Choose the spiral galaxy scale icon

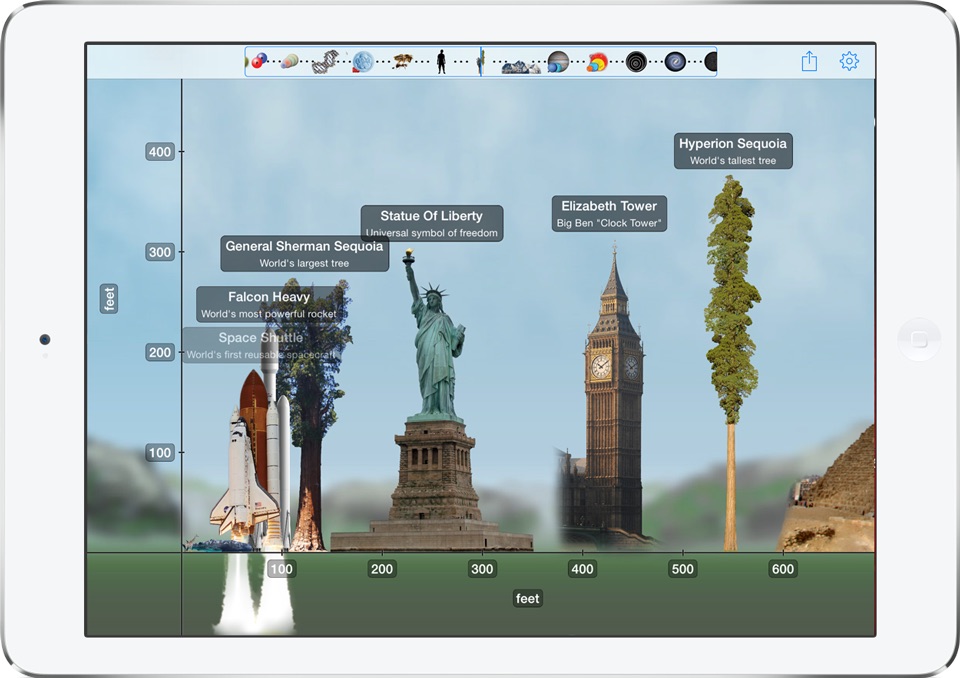click(675, 62)
